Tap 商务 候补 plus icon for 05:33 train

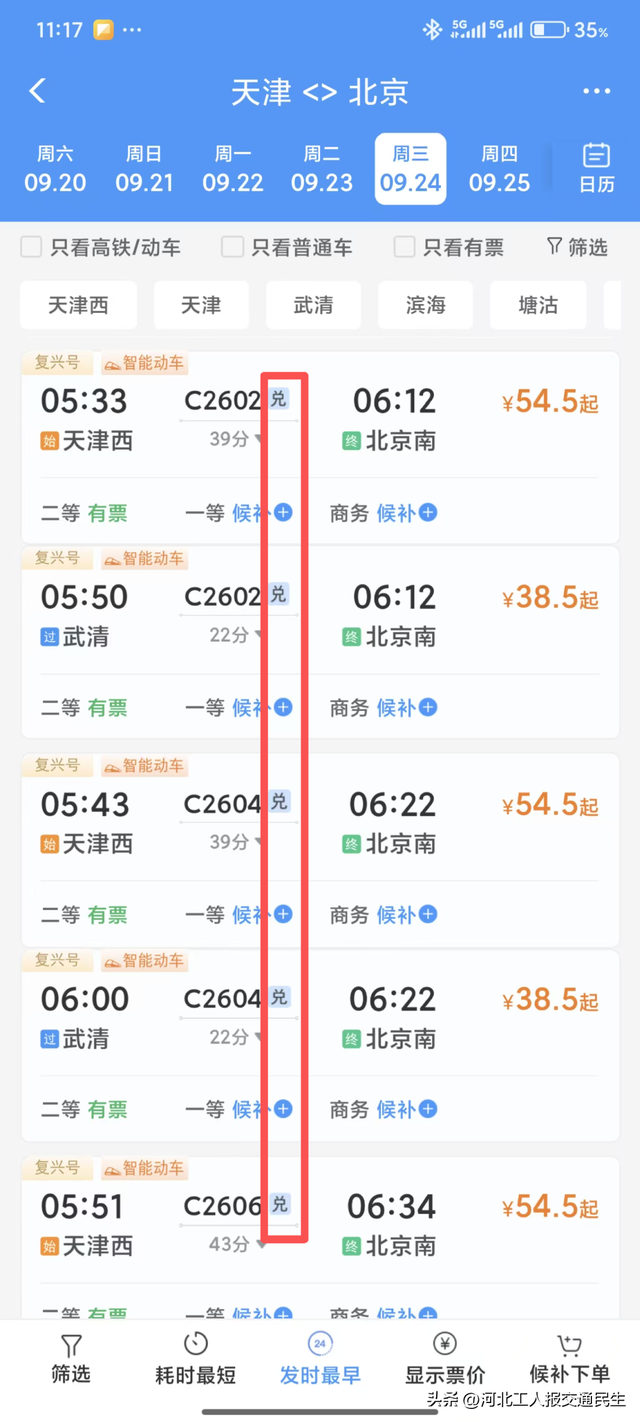[x=428, y=513]
